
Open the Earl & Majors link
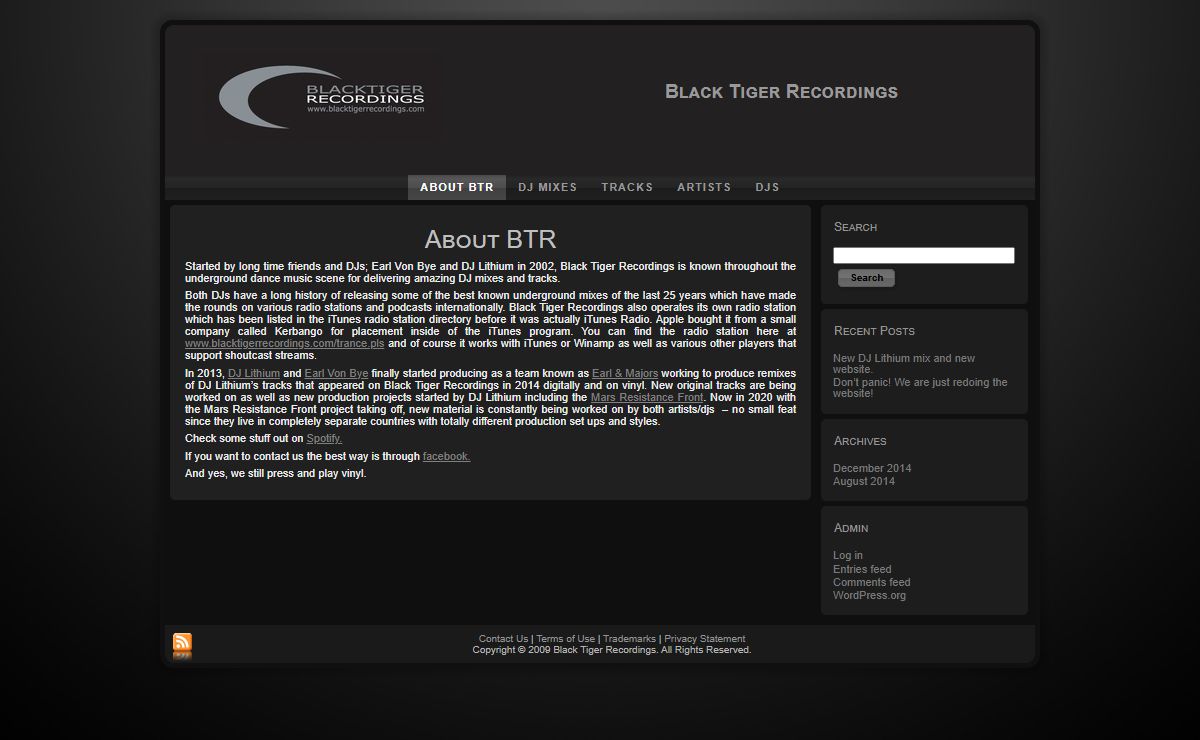[x=625, y=373]
